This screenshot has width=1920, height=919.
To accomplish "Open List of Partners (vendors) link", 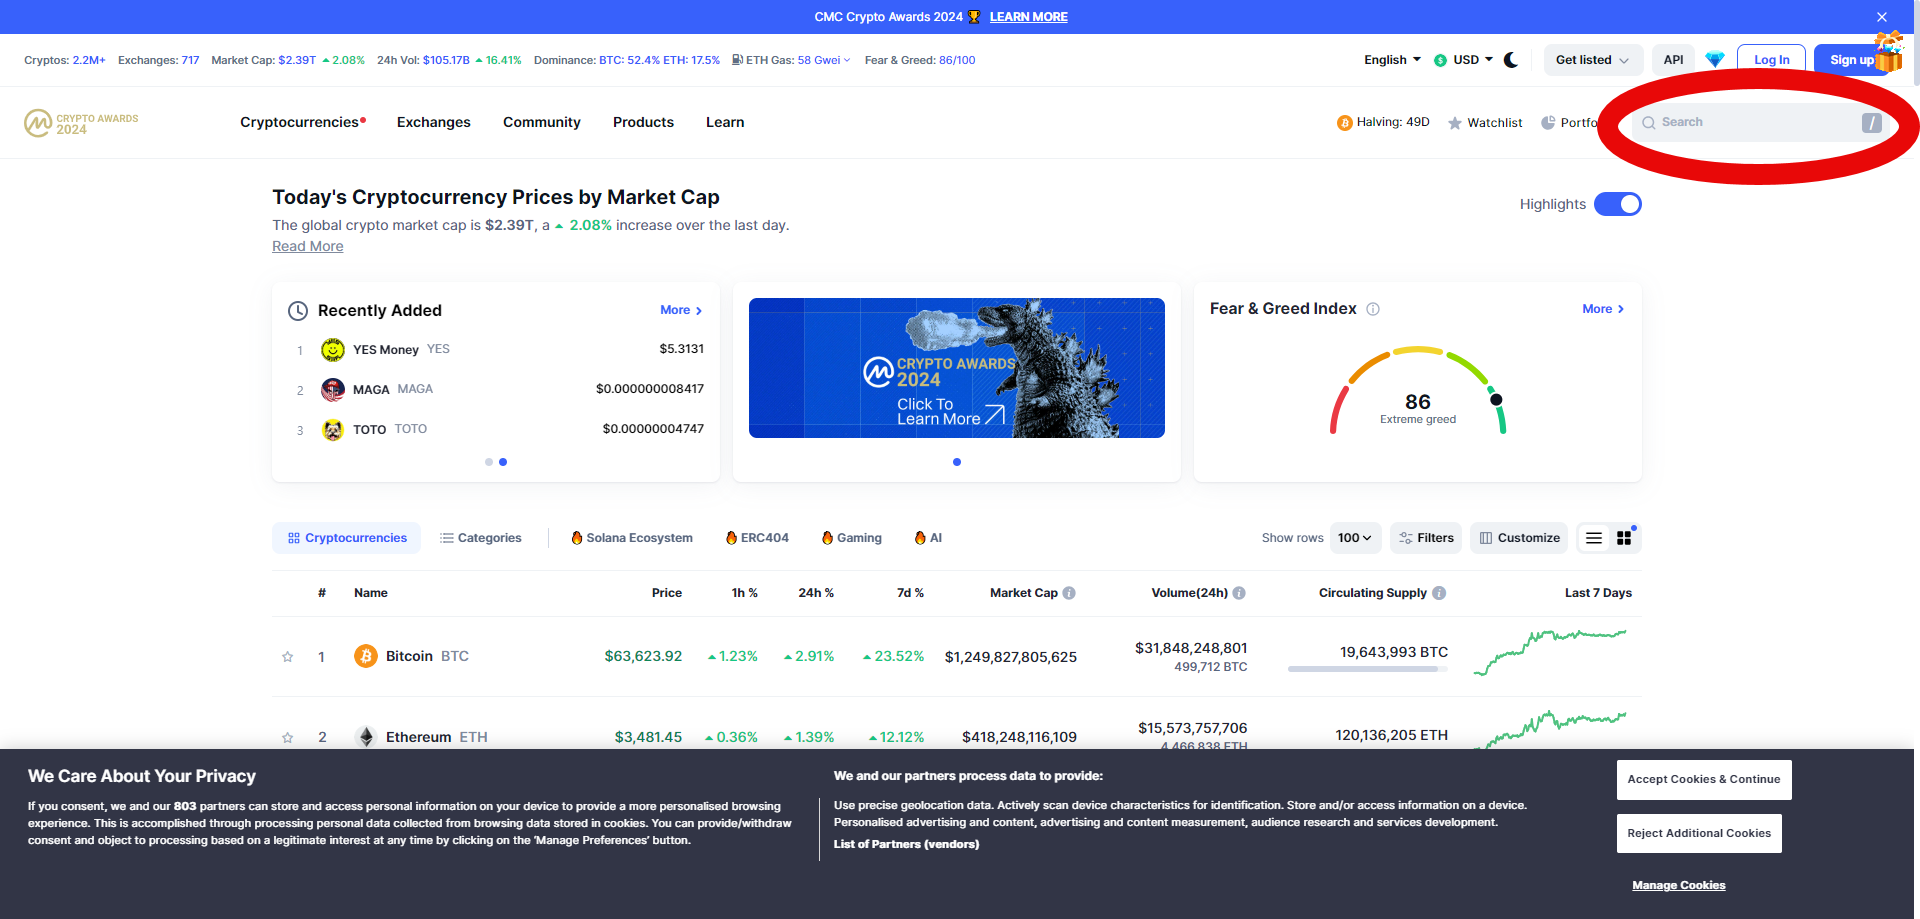I will click(907, 844).
